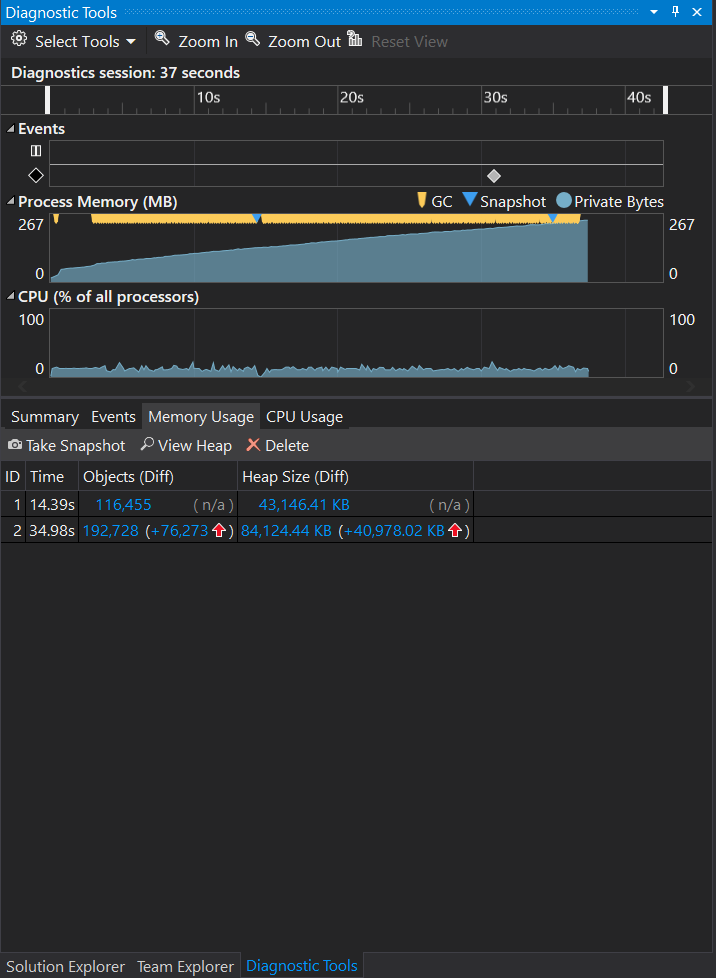Toggle the auto-hide pin icon
Image resolution: width=716 pixels, height=978 pixels.
click(x=675, y=12)
